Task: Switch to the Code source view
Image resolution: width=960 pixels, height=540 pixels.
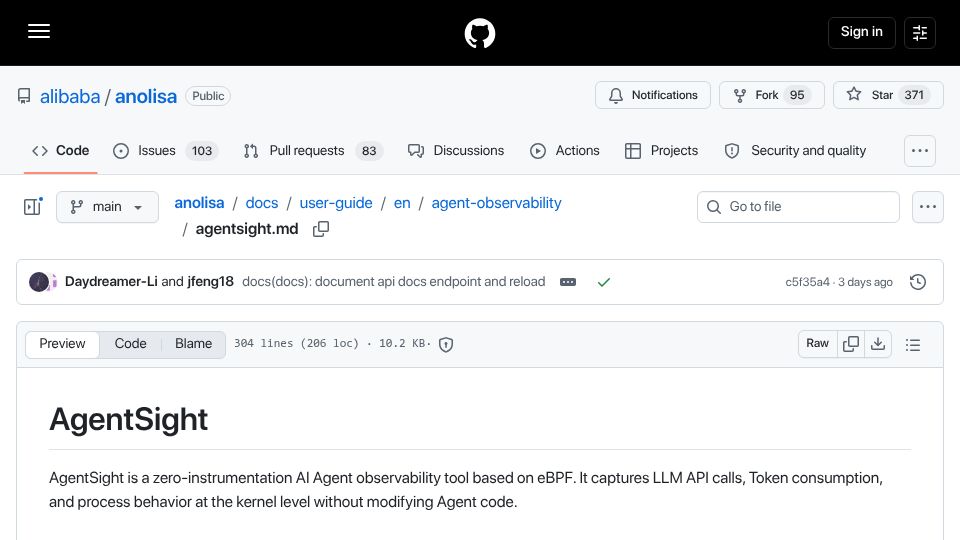Action: (130, 344)
